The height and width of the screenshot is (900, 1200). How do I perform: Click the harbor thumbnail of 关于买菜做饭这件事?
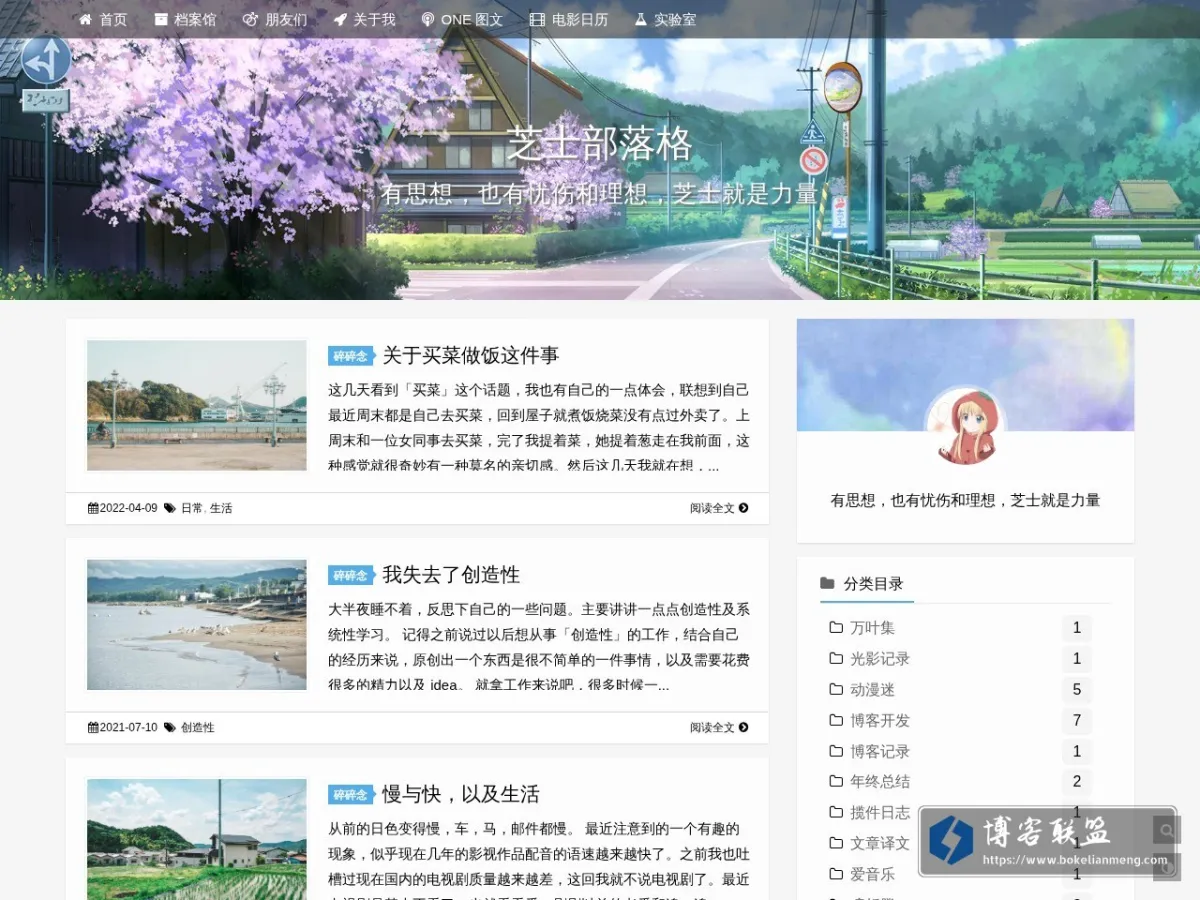pyautogui.click(x=196, y=405)
